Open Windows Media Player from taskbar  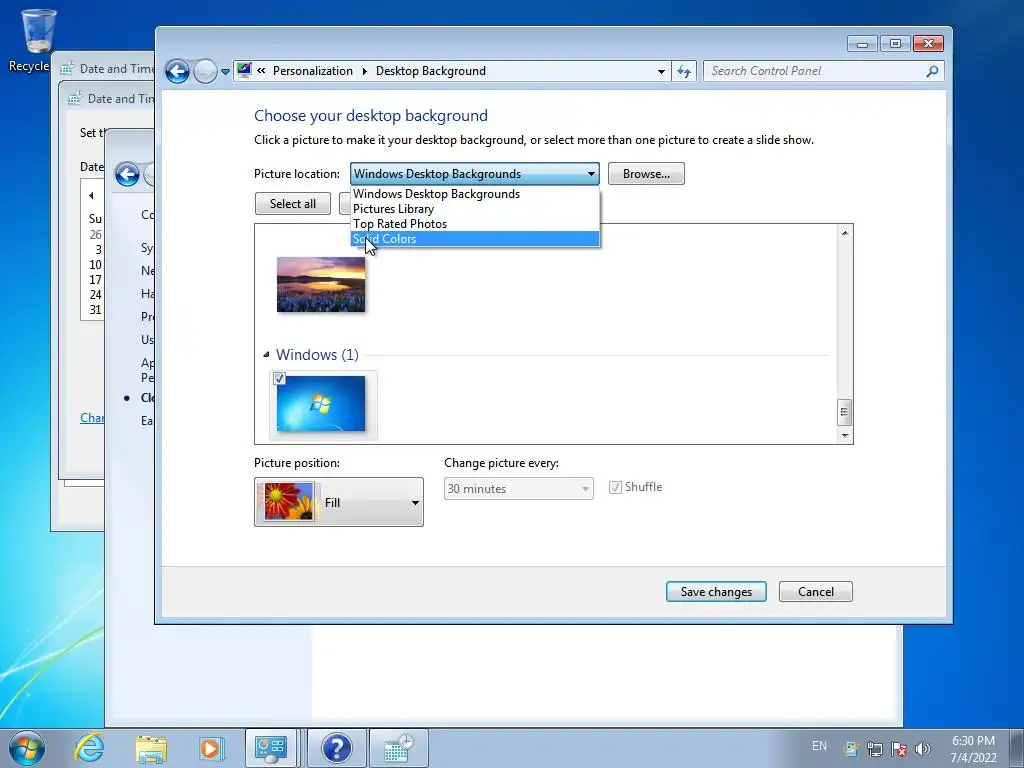pos(211,748)
